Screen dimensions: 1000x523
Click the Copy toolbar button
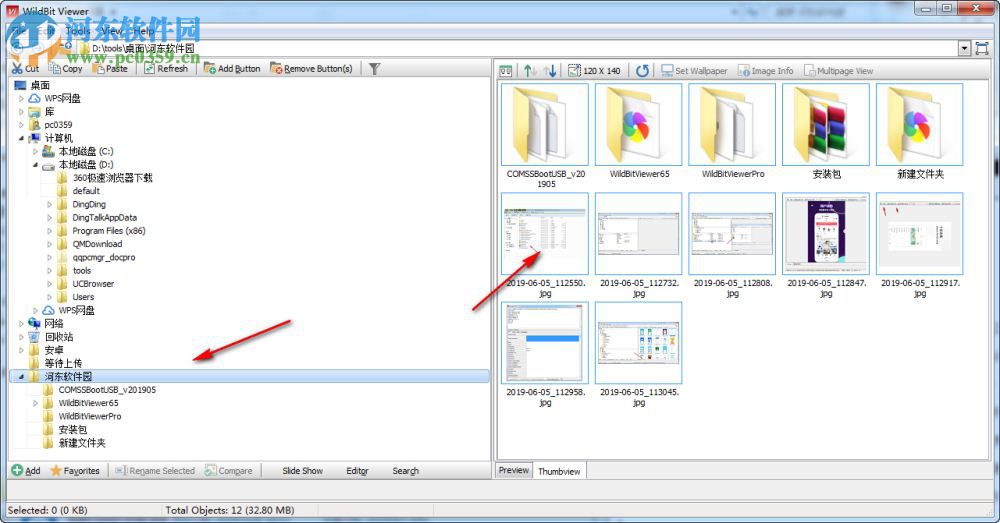[66, 68]
